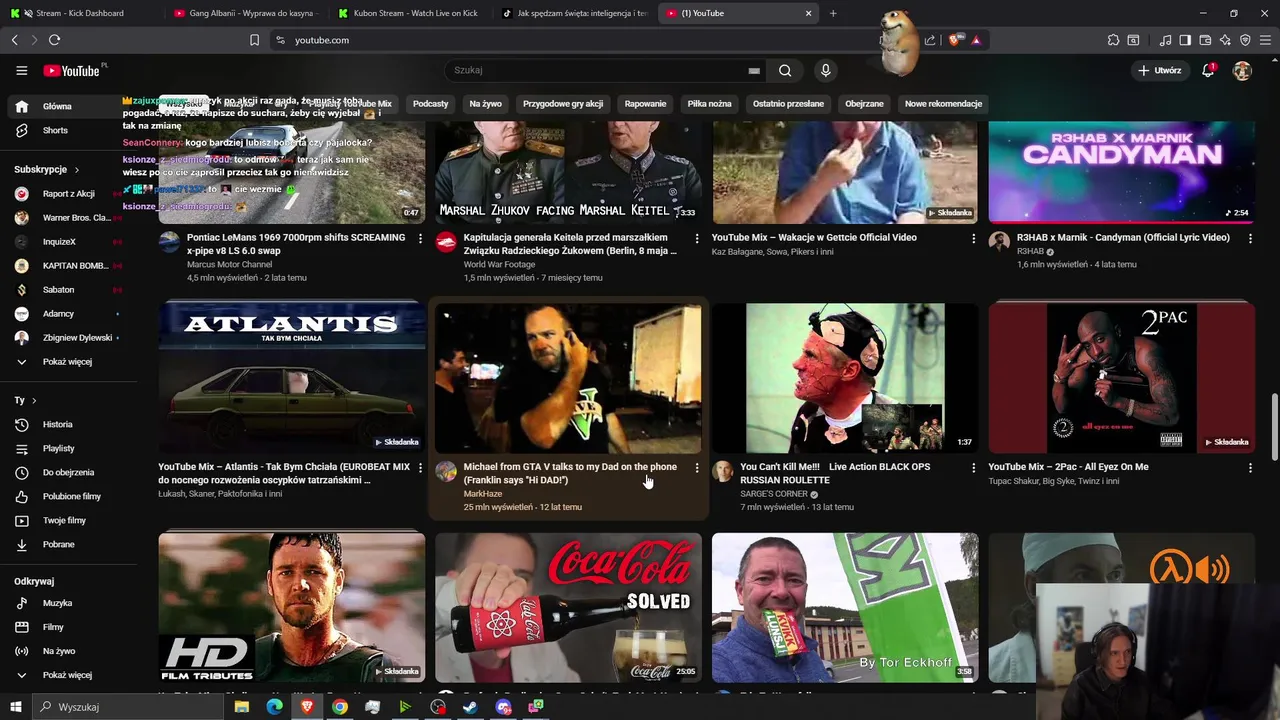Open the on-screen keyboard in the search box
The width and height of the screenshot is (1280, 720).
click(754, 71)
